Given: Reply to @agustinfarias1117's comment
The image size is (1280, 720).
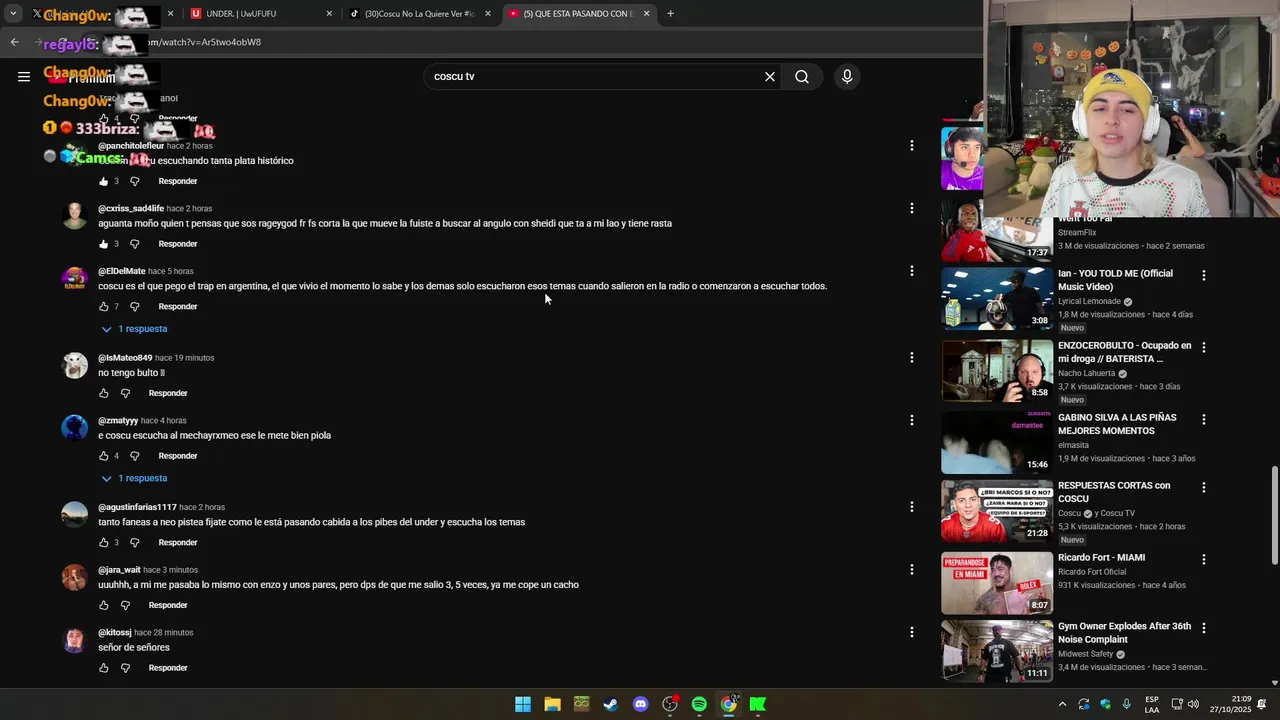Looking at the screenshot, I should (178, 543).
